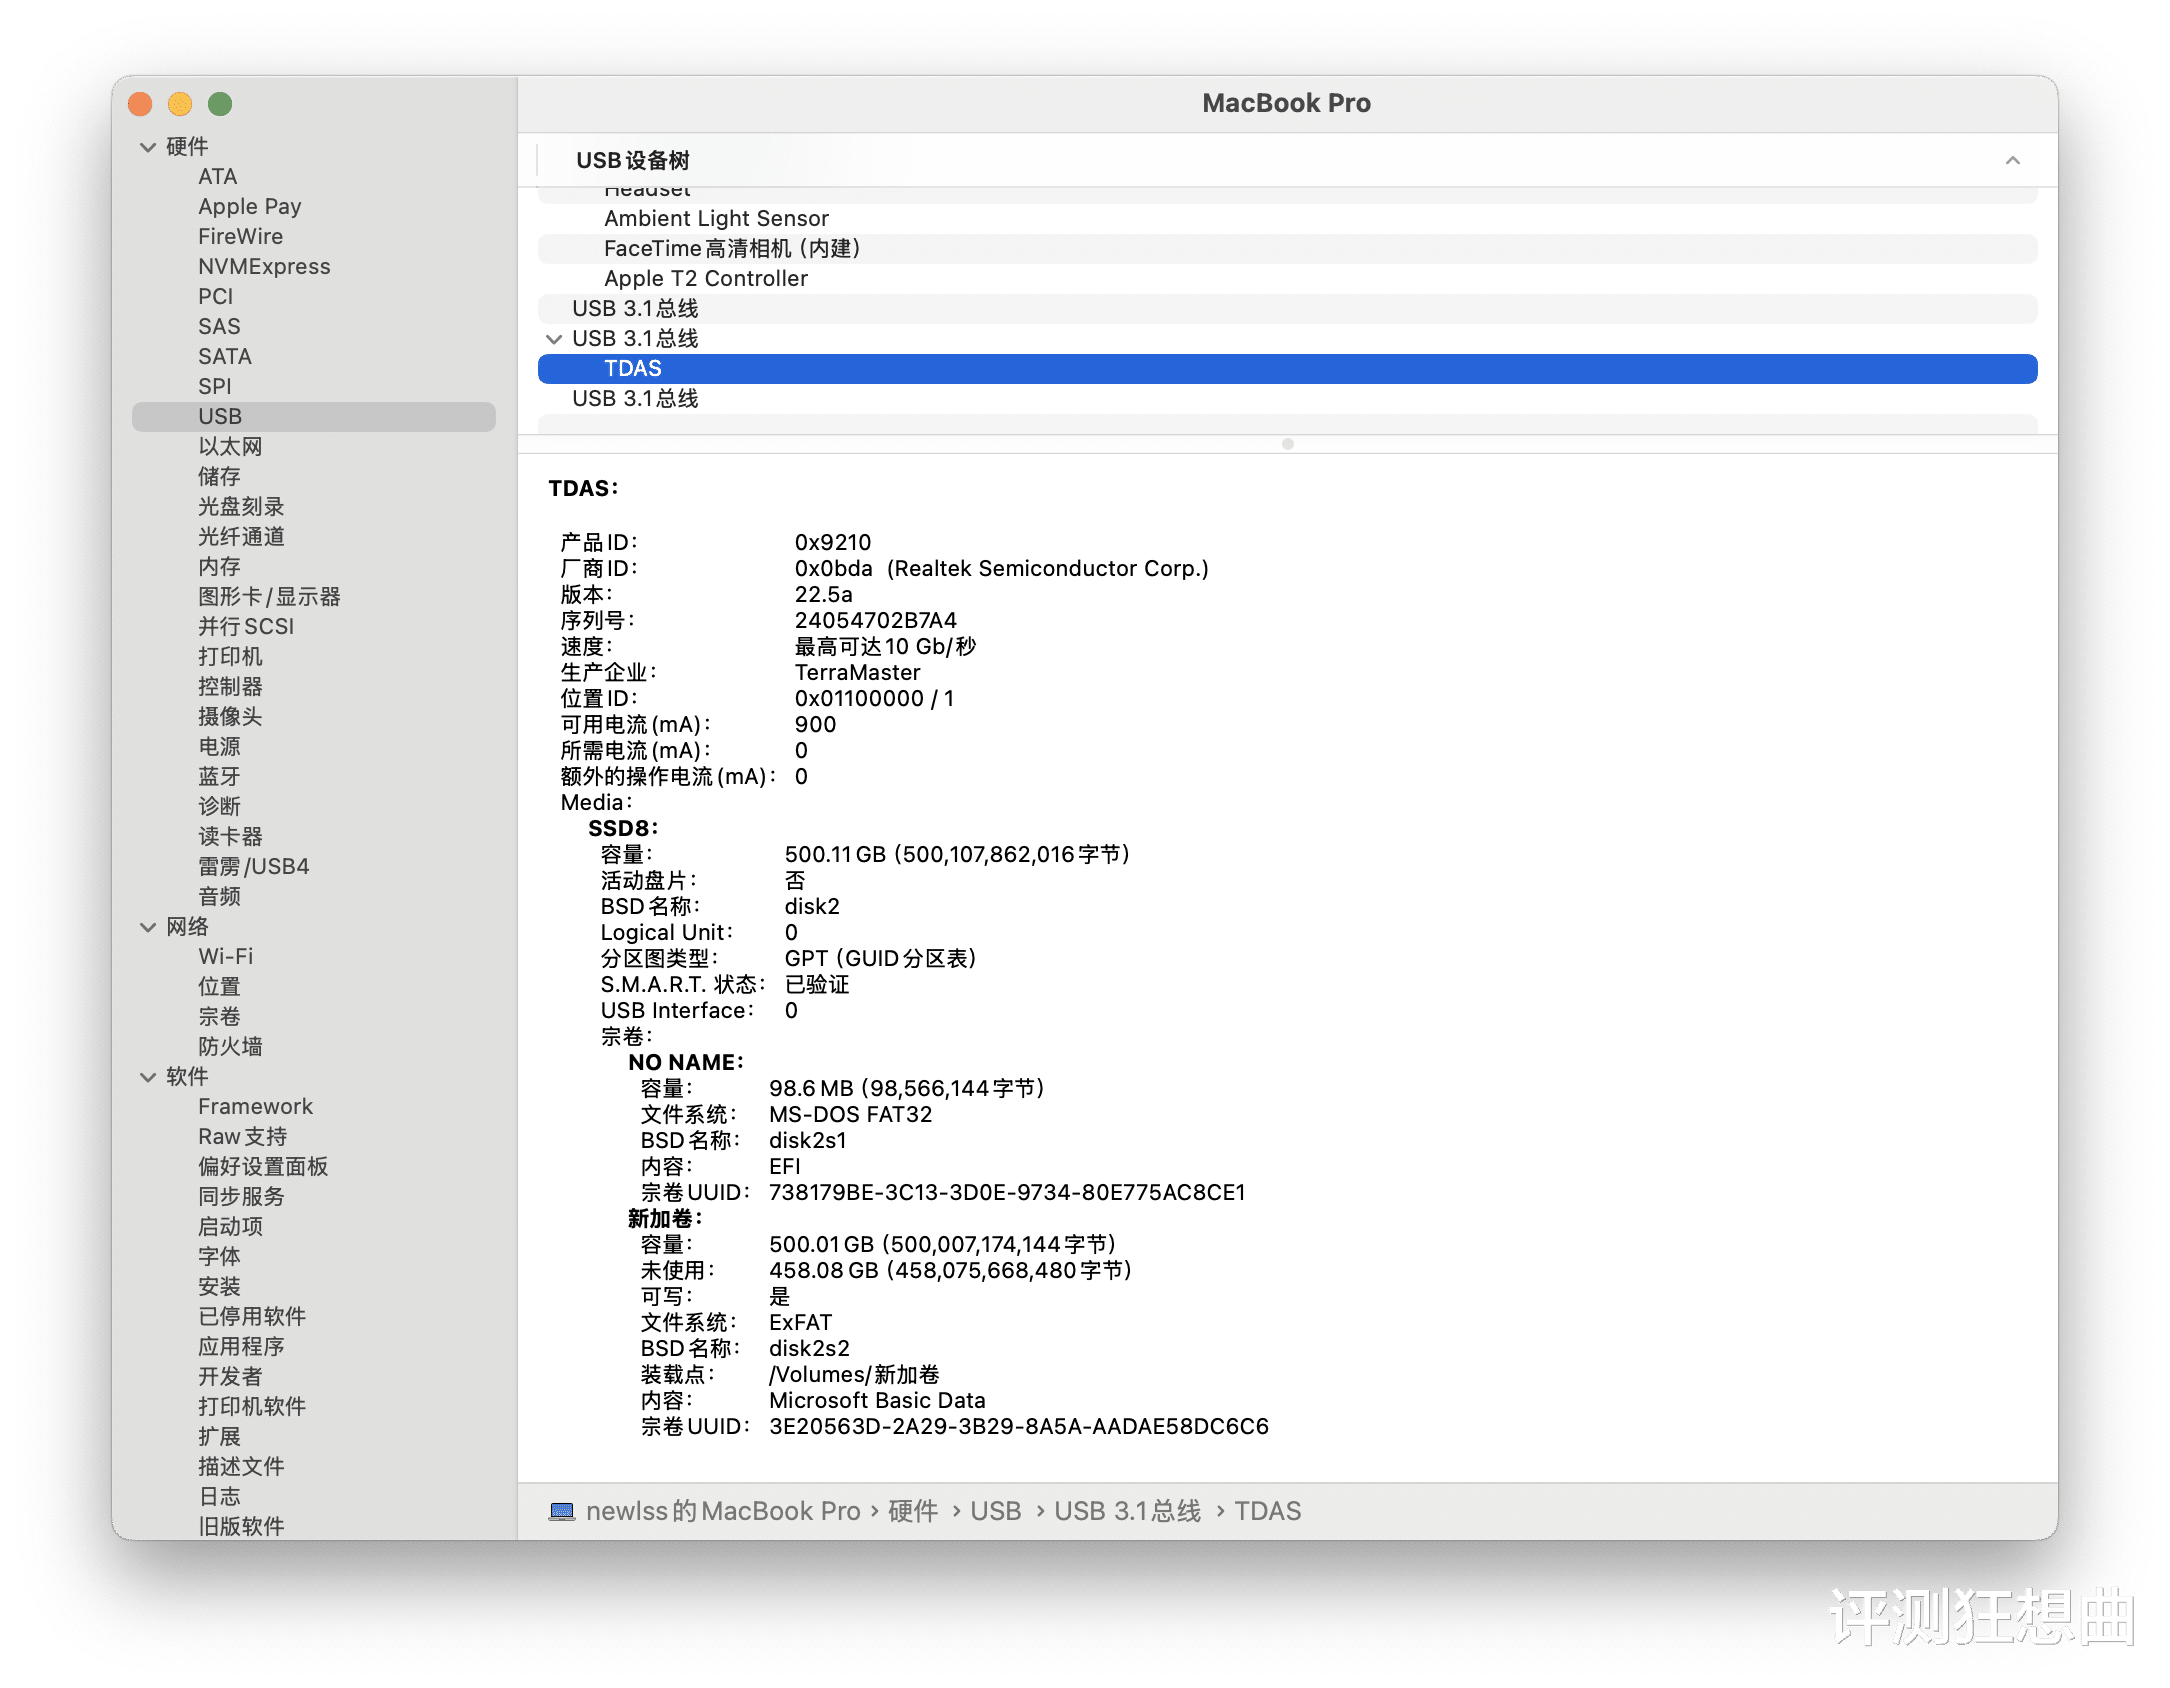Image resolution: width=2170 pixels, height=1688 pixels.
Task: Select FaceTime高清相机 in device tree
Action: coord(731,249)
